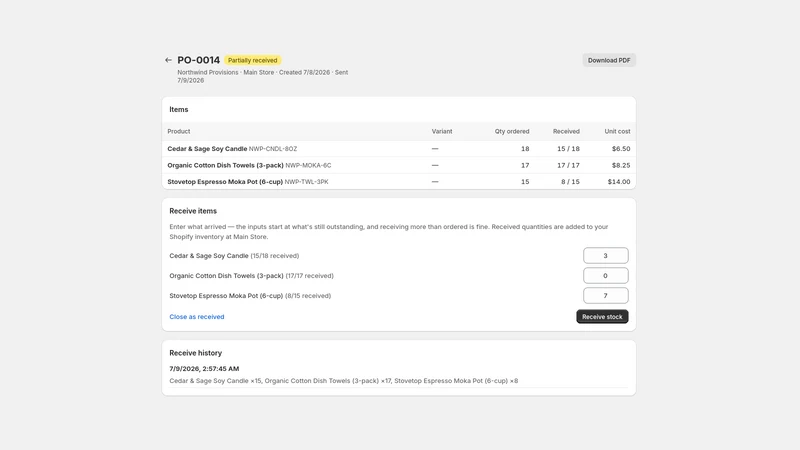This screenshot has width=800, height=450.
Task: Click the 8 / 15 received cell
Action: pos(570,182)
